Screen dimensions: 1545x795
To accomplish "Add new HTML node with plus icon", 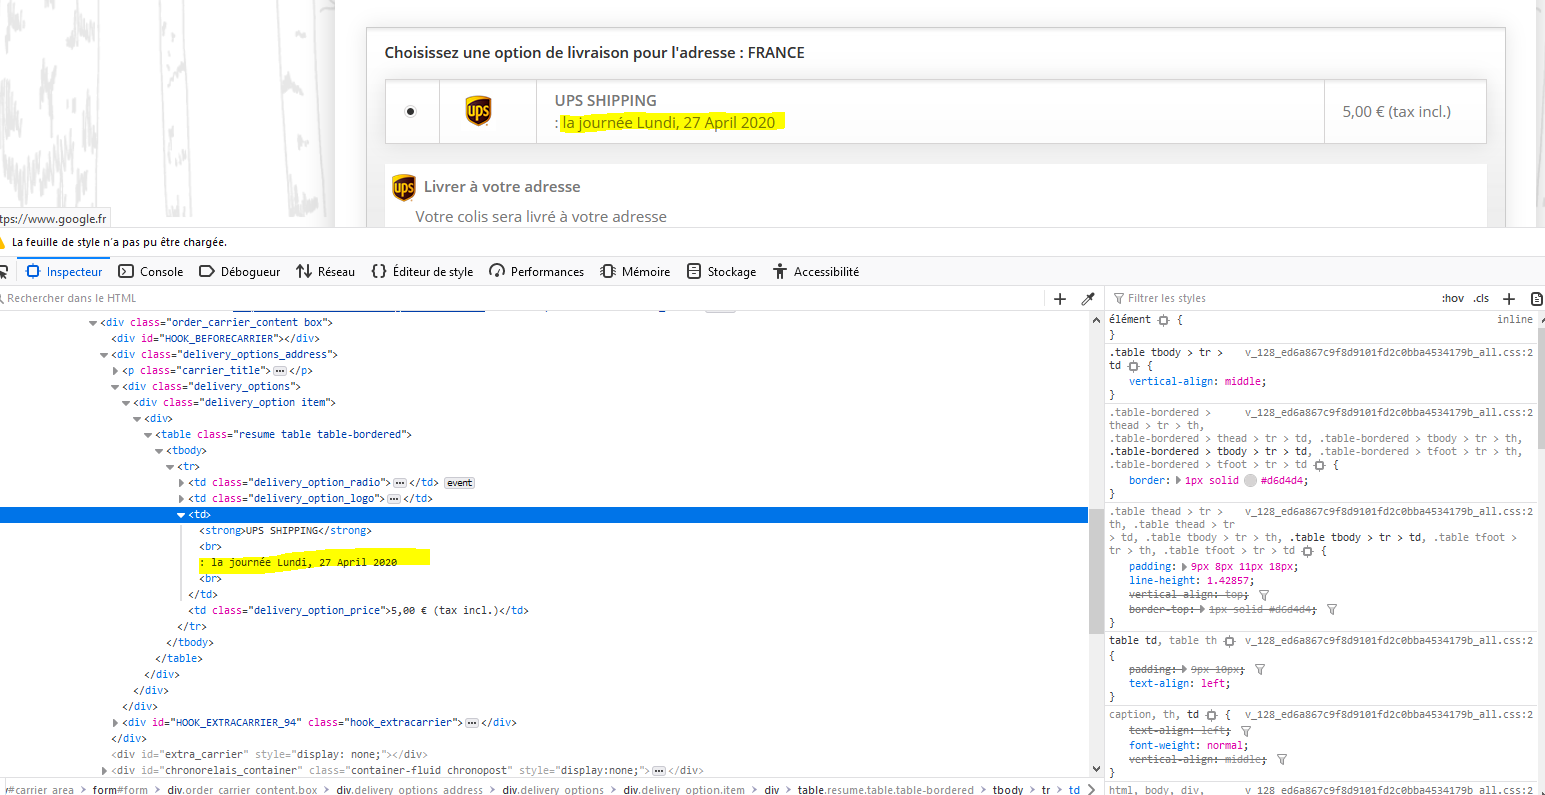I will pyautogui.click(x=1060, y=298).
